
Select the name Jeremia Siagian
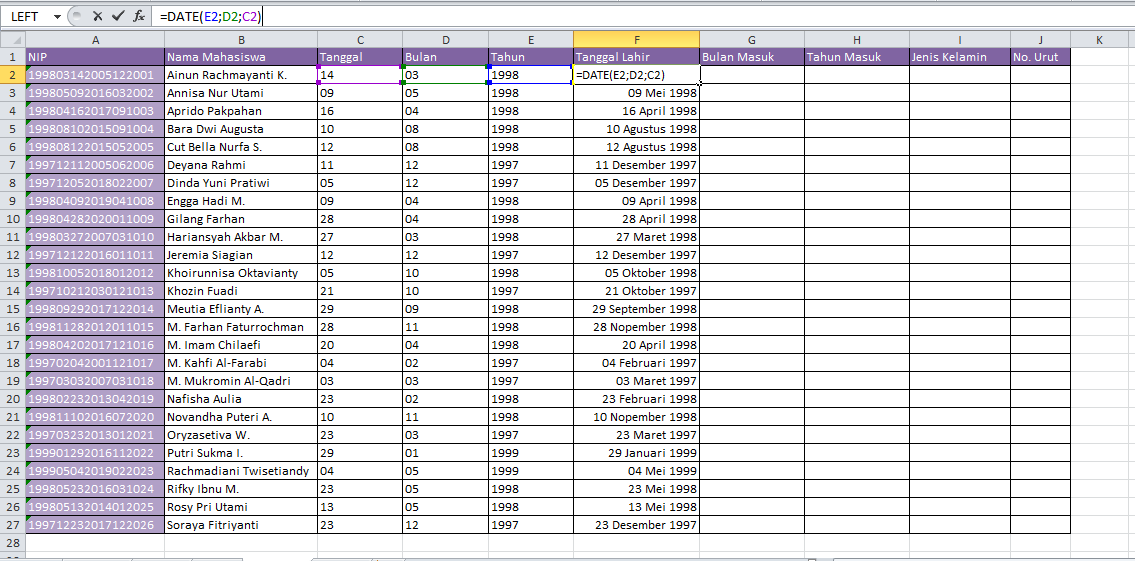[x=241, y=255]
